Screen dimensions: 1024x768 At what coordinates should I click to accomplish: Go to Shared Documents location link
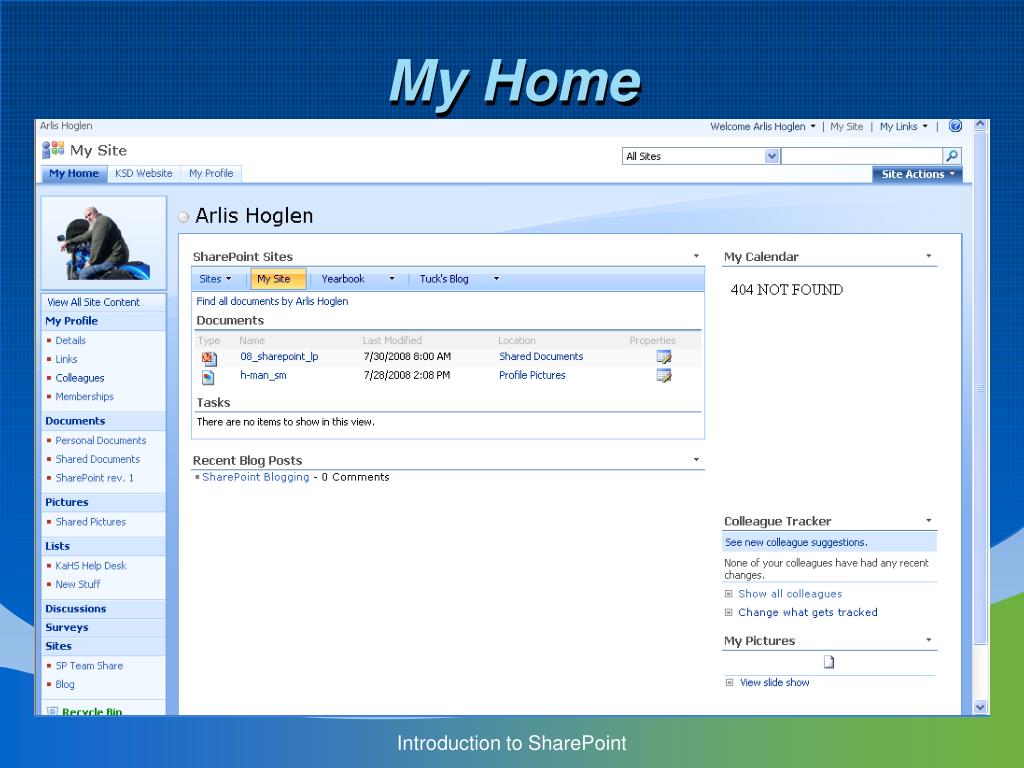click(x=541, y=357)
